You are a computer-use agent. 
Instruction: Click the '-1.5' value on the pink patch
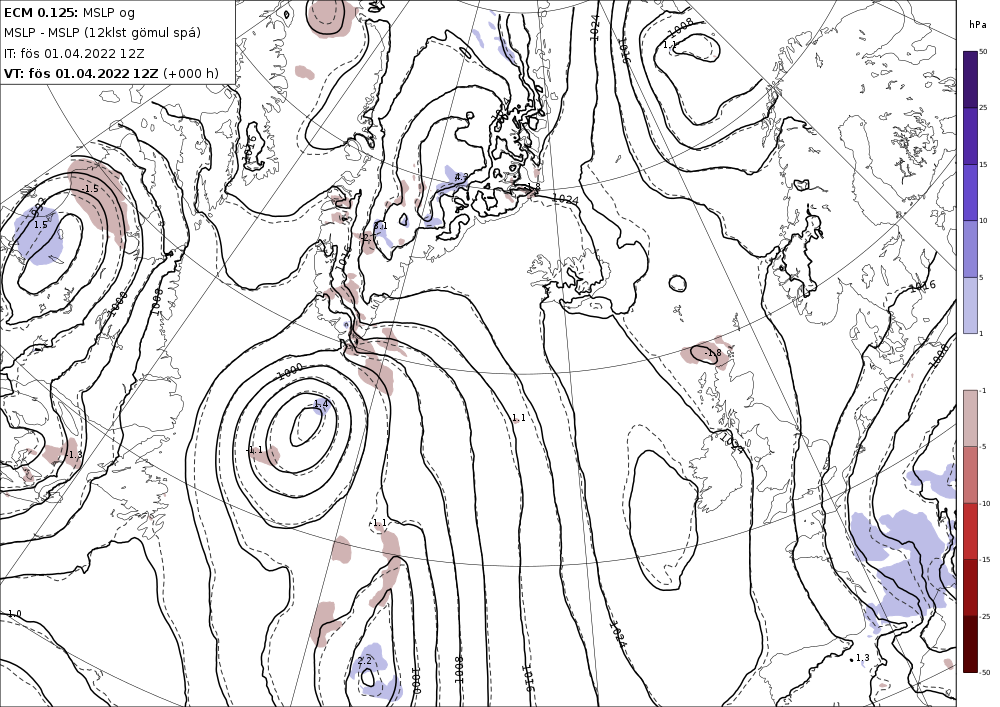[91, 189]
